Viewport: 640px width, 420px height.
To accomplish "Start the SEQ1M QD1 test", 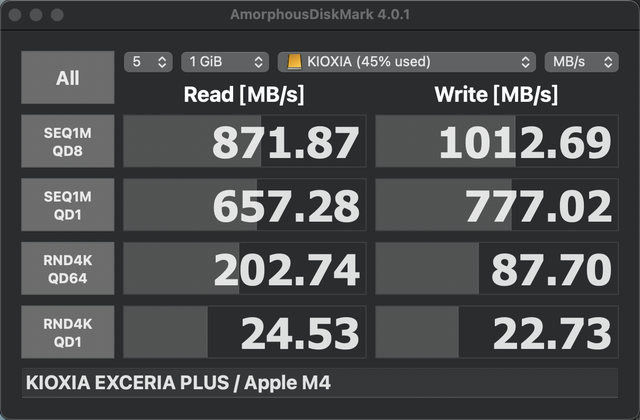I will (67, 205).
